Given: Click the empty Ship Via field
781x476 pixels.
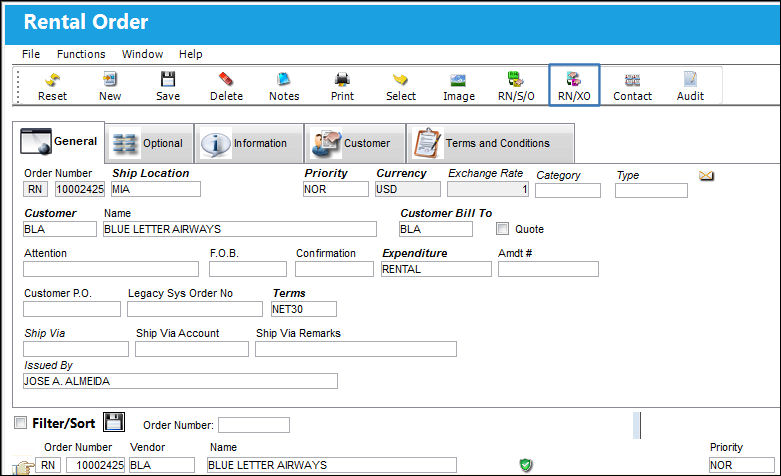Looking at the screenshot, I should tap(76, 349).
